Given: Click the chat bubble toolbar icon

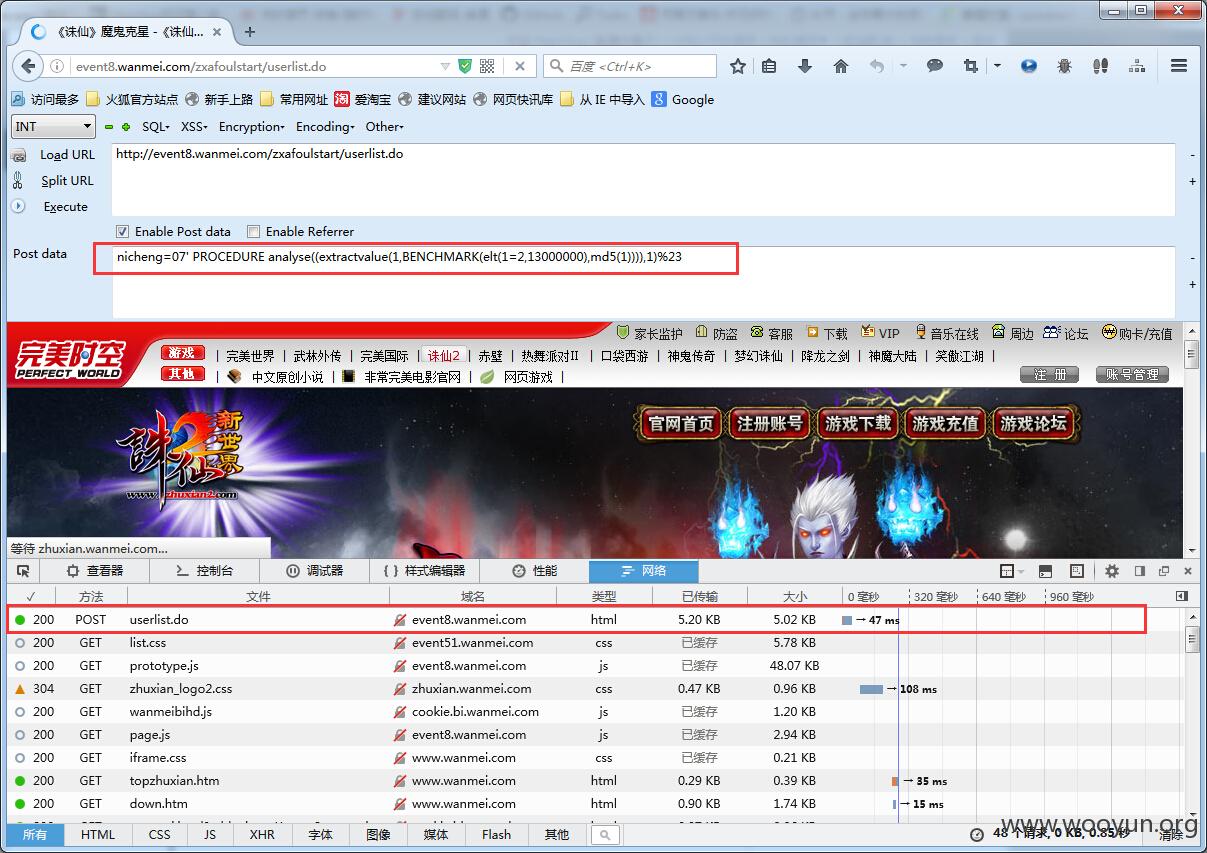Looking at the screenshot, I should tap(935, 66).
